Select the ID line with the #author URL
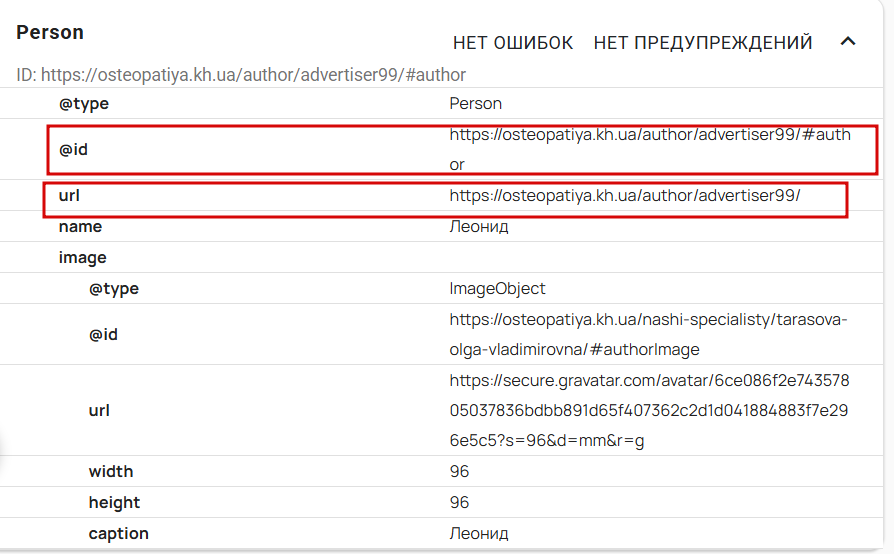This screenshot has width=894, height=554. click(241, 75)
